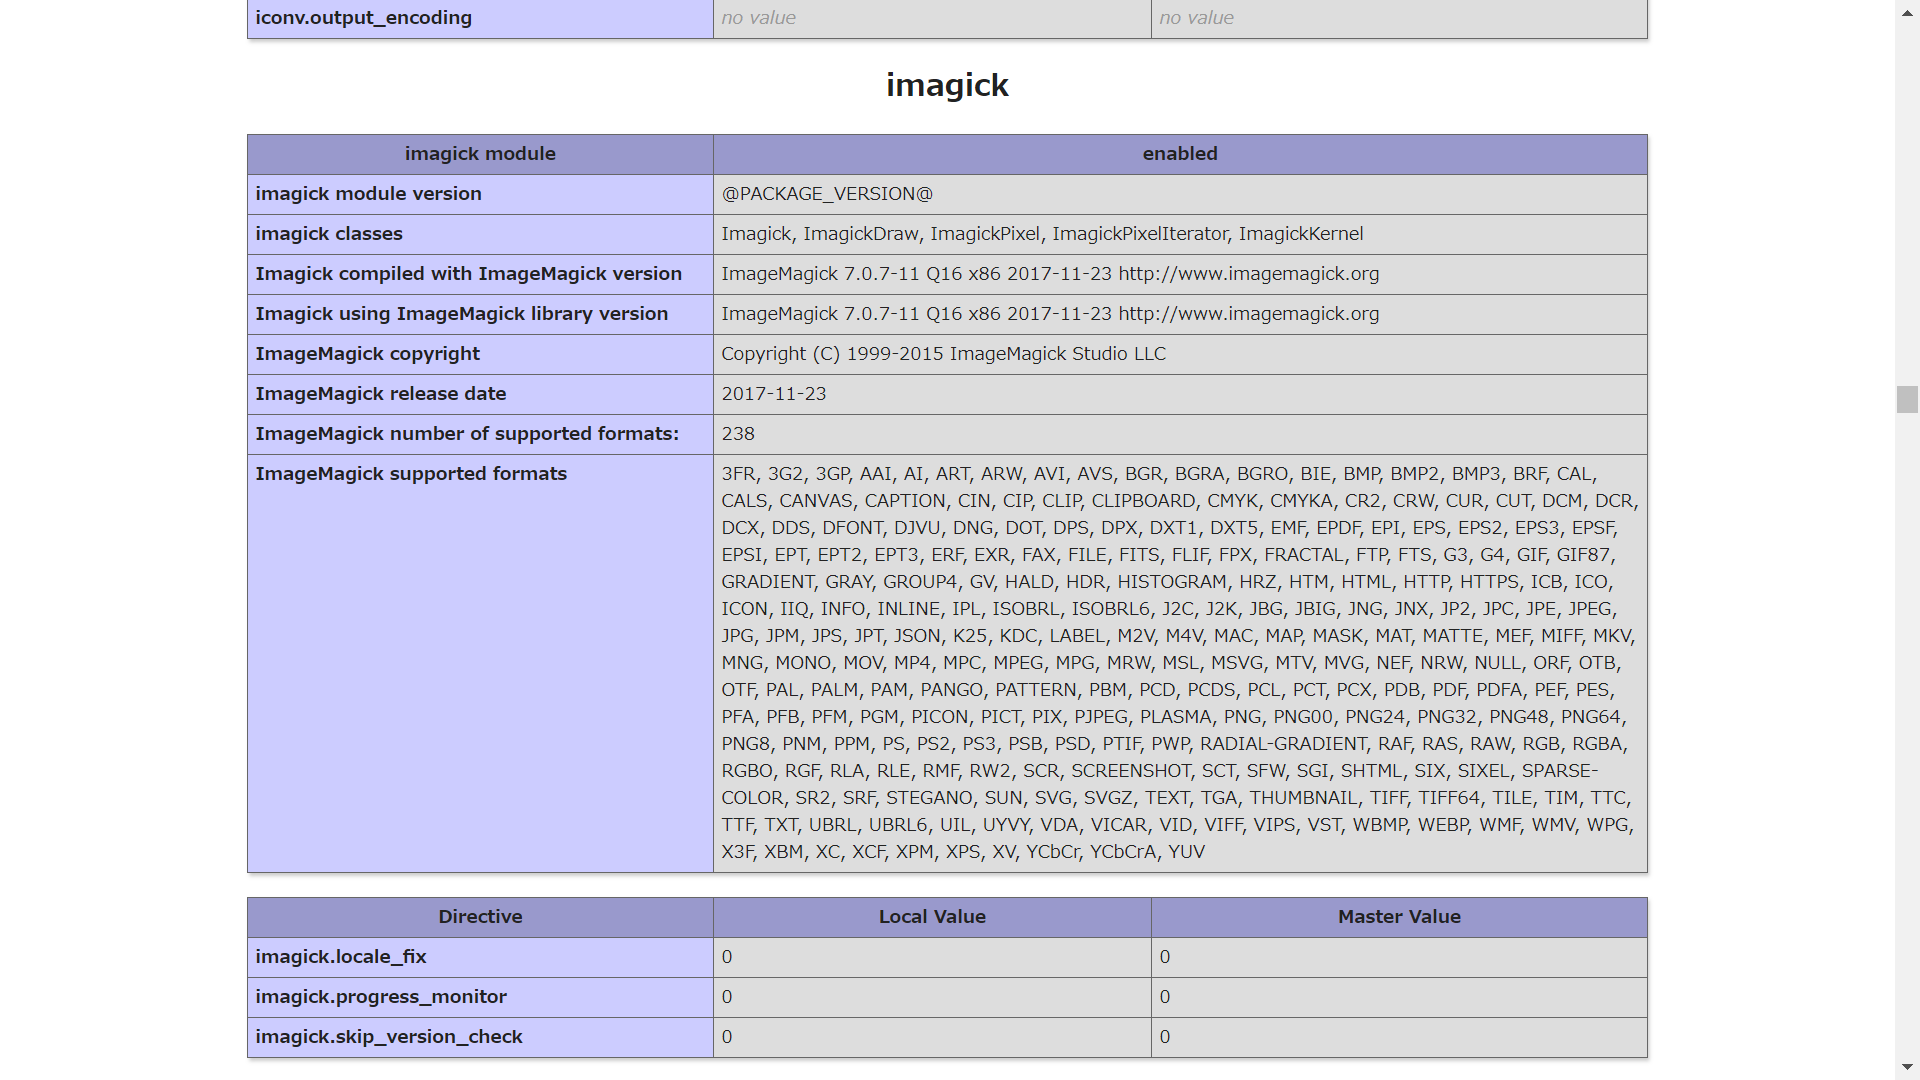Select the imagick.progress_monitor directive name
This screenshot has width=1920, height=1080.
[x=381, y=997]
